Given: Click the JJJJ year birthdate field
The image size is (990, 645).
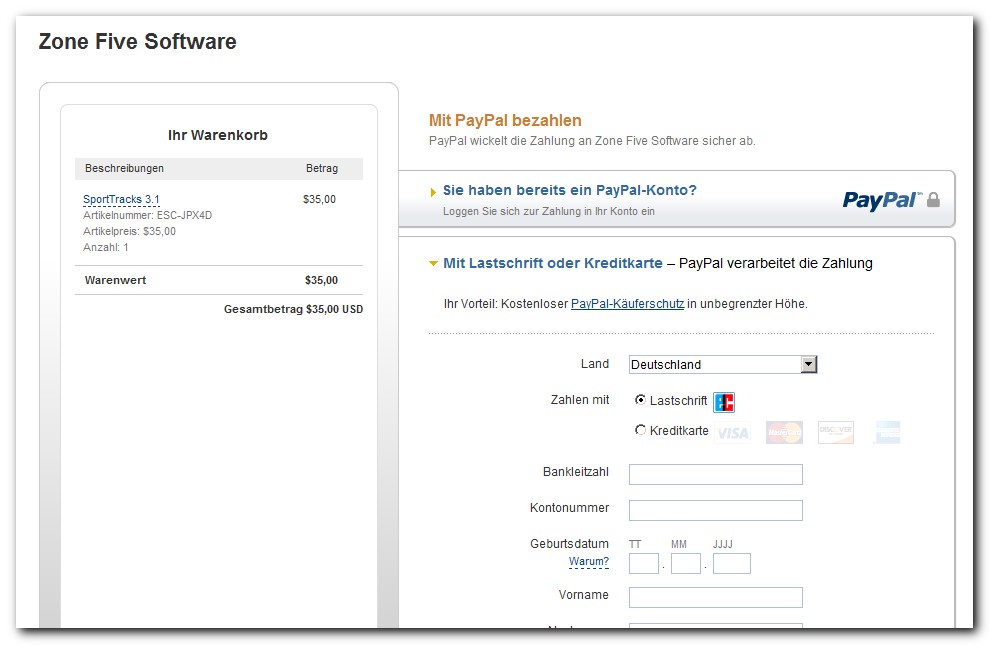Looking at the screenshot, I should tap(731, 564).
